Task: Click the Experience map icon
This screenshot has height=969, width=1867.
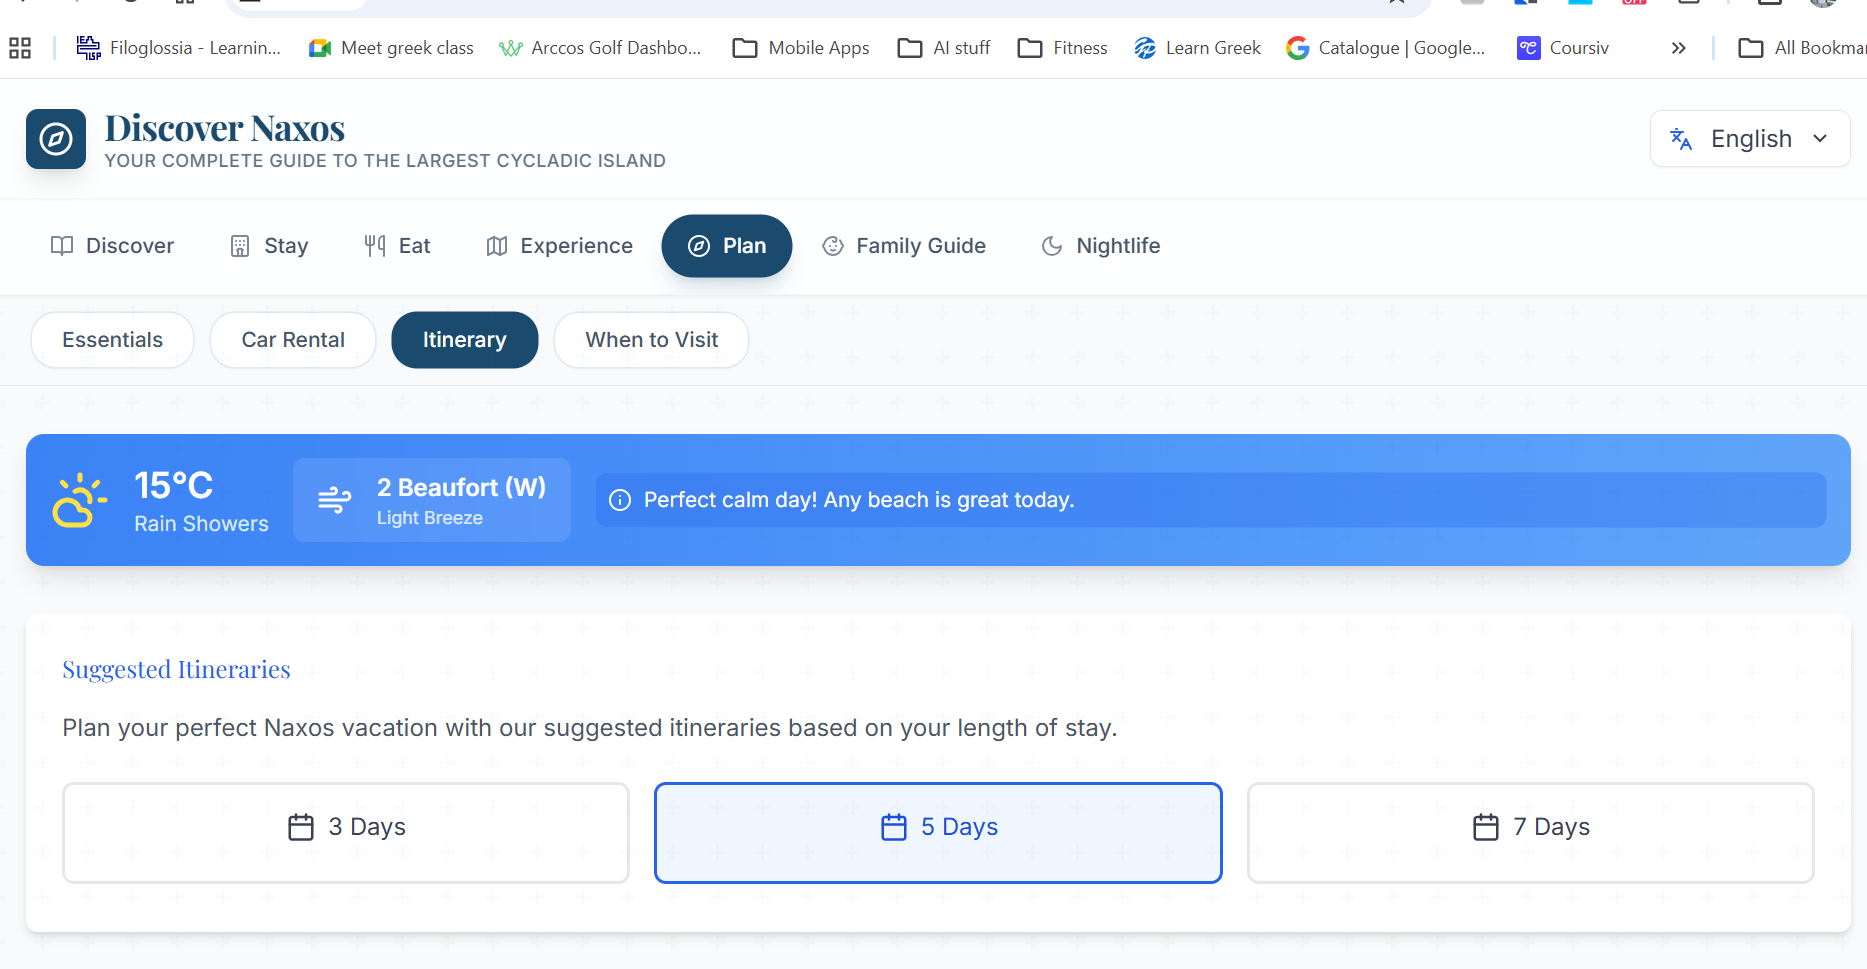Action: [x=497, y=245]
